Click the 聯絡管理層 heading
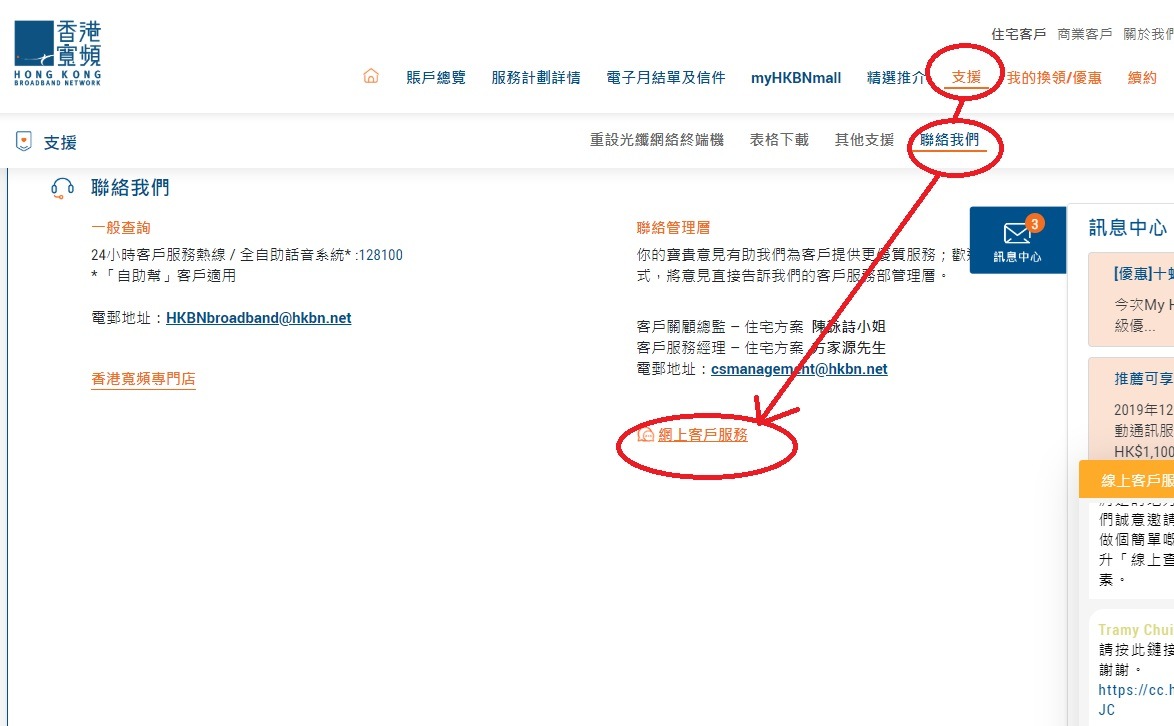Viewport: 1174px width, 726px height. coord(673,228)
